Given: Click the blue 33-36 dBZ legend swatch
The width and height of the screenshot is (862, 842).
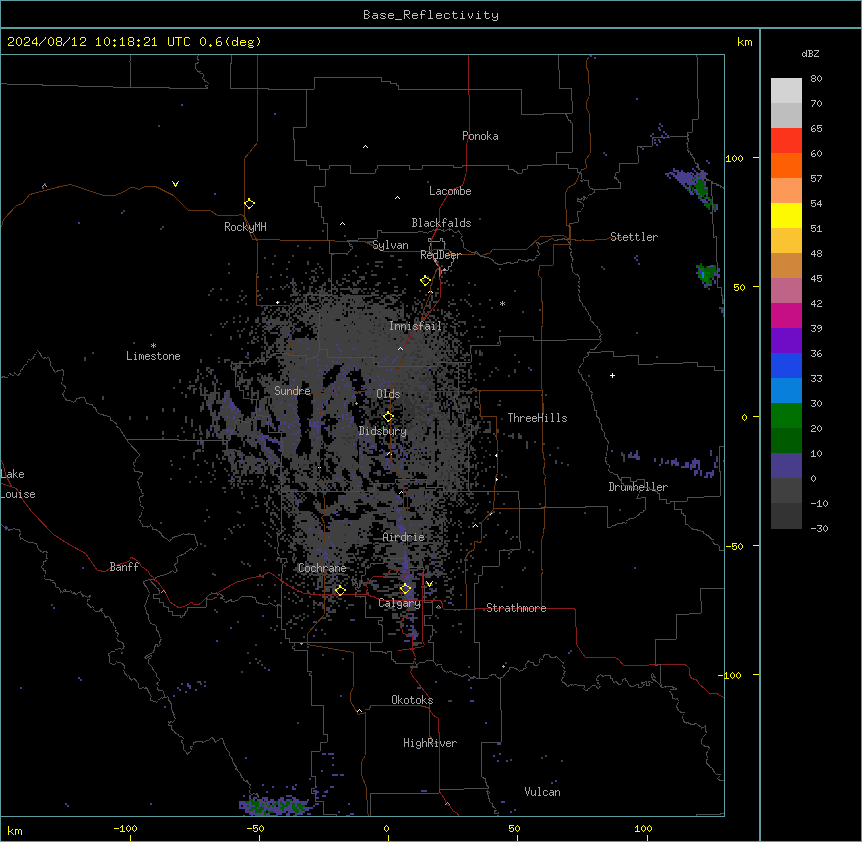Looking at the screenshot, I should (786, 365).
